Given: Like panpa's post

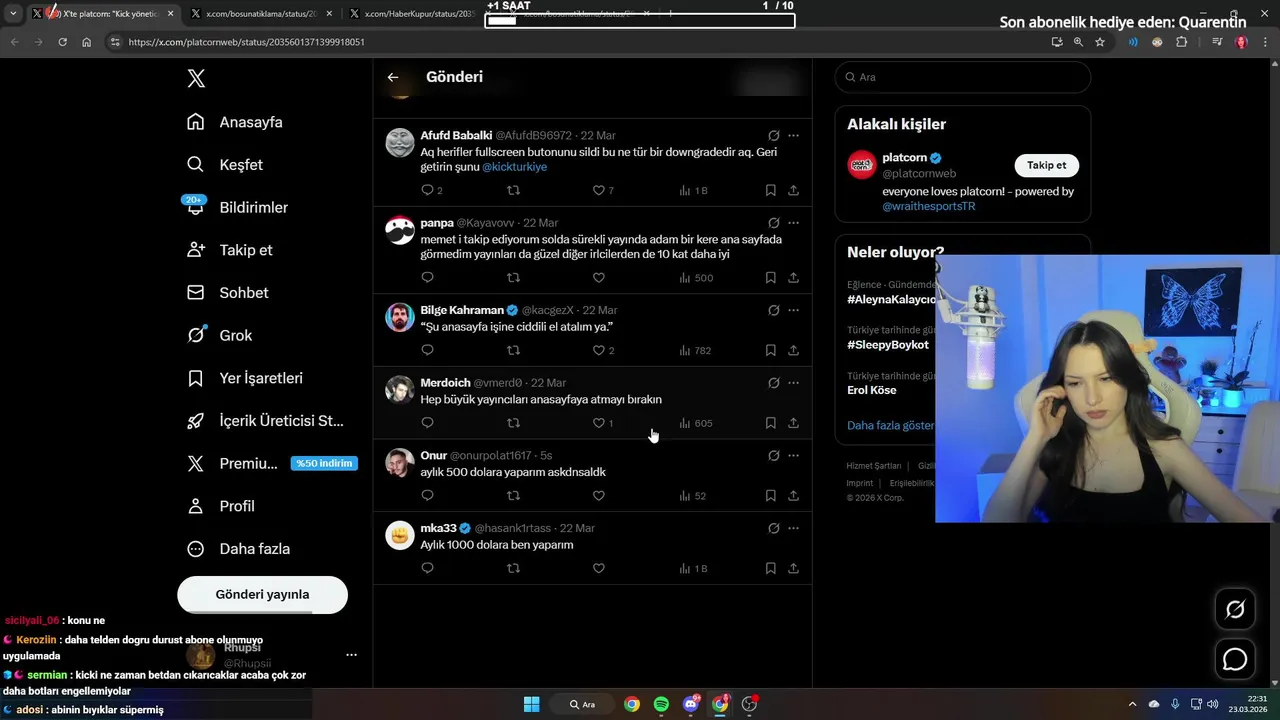Looking at the screenshot, I should tap(599, 278).
